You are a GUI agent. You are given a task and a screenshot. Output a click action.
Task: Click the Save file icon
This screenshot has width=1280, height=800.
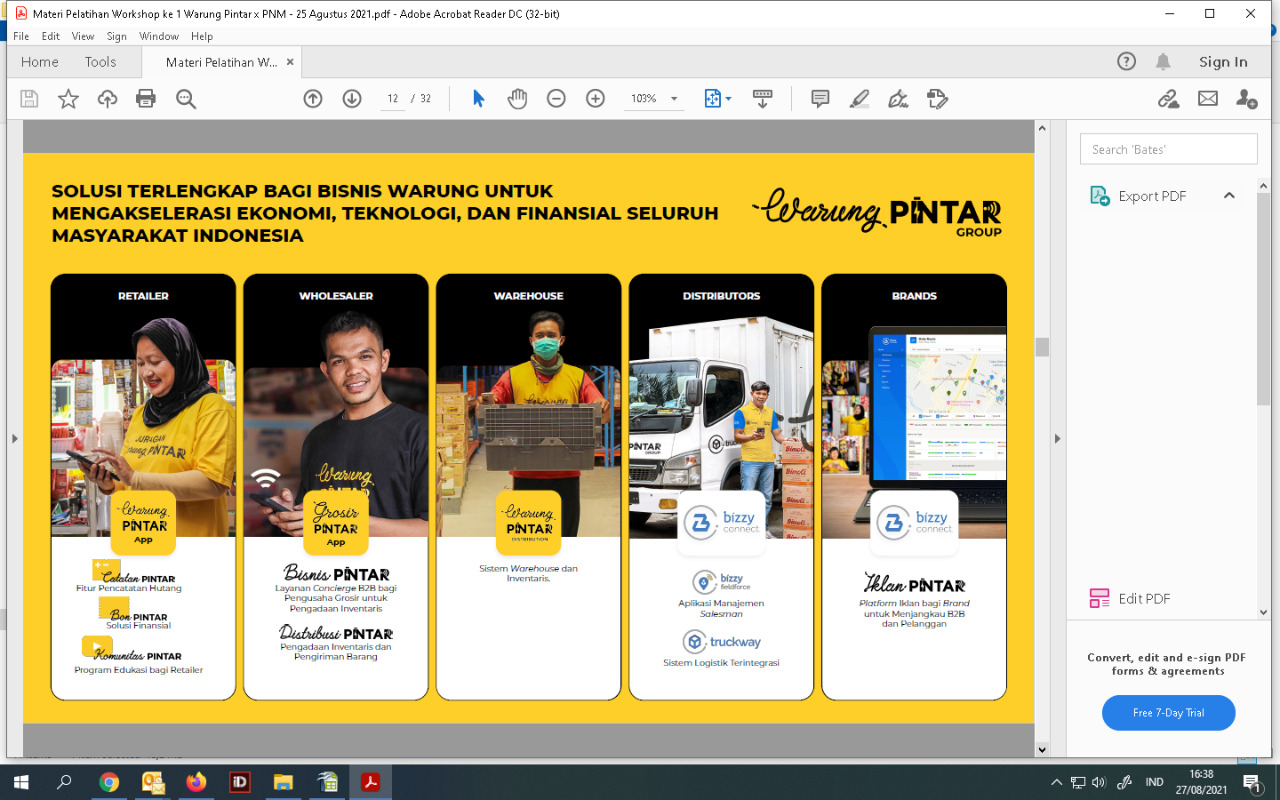click(x=29, y=99)
